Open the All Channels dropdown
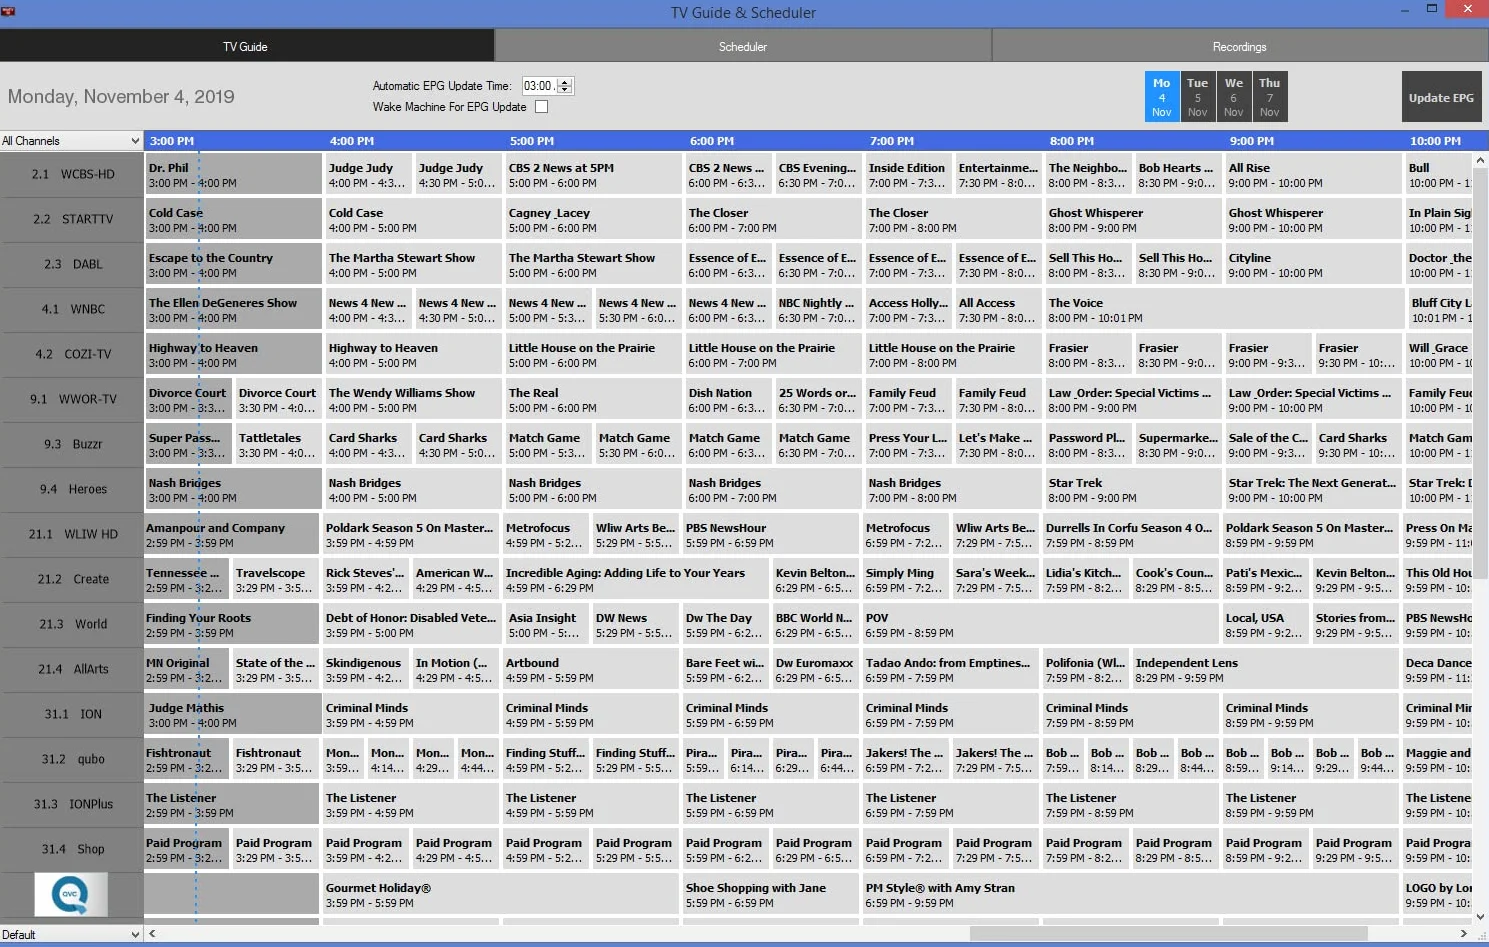The height and width of the screenshot is (947, 1489). 71,141
